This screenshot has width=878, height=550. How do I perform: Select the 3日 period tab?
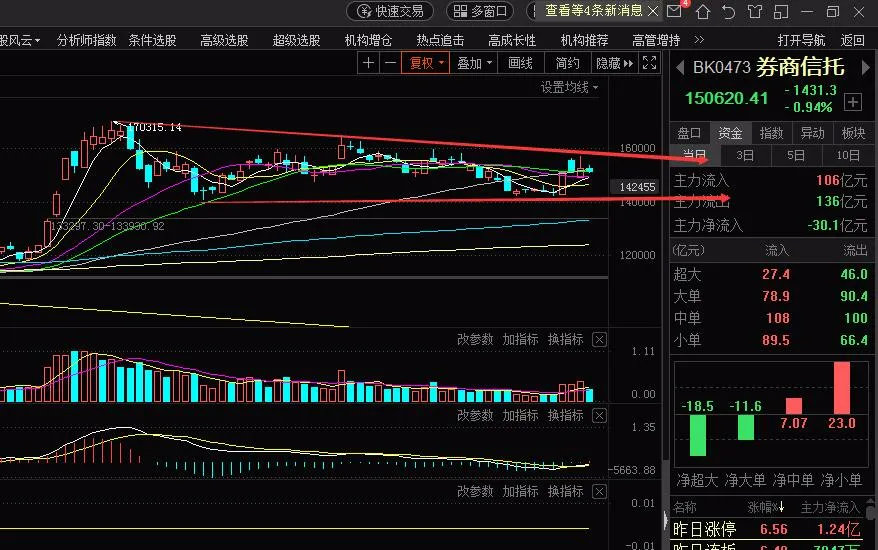[x=745, y=155]
